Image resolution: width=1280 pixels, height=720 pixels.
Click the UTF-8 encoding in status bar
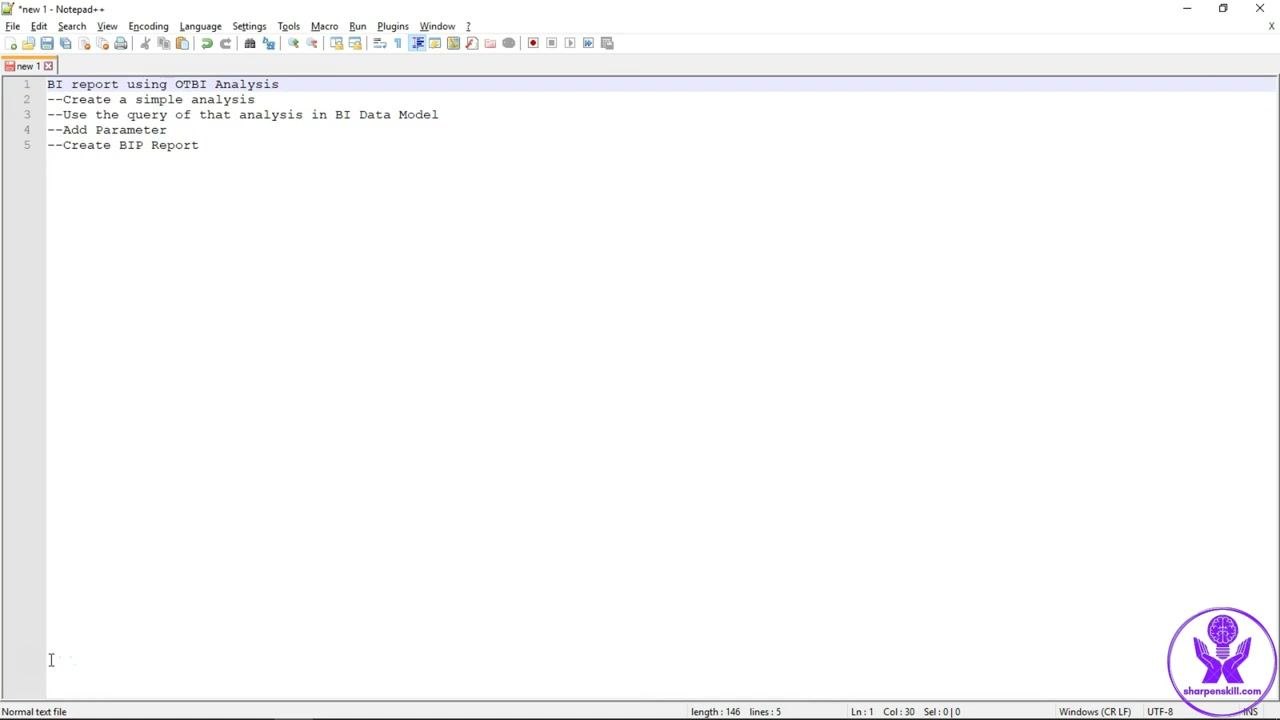[1160, 712]
